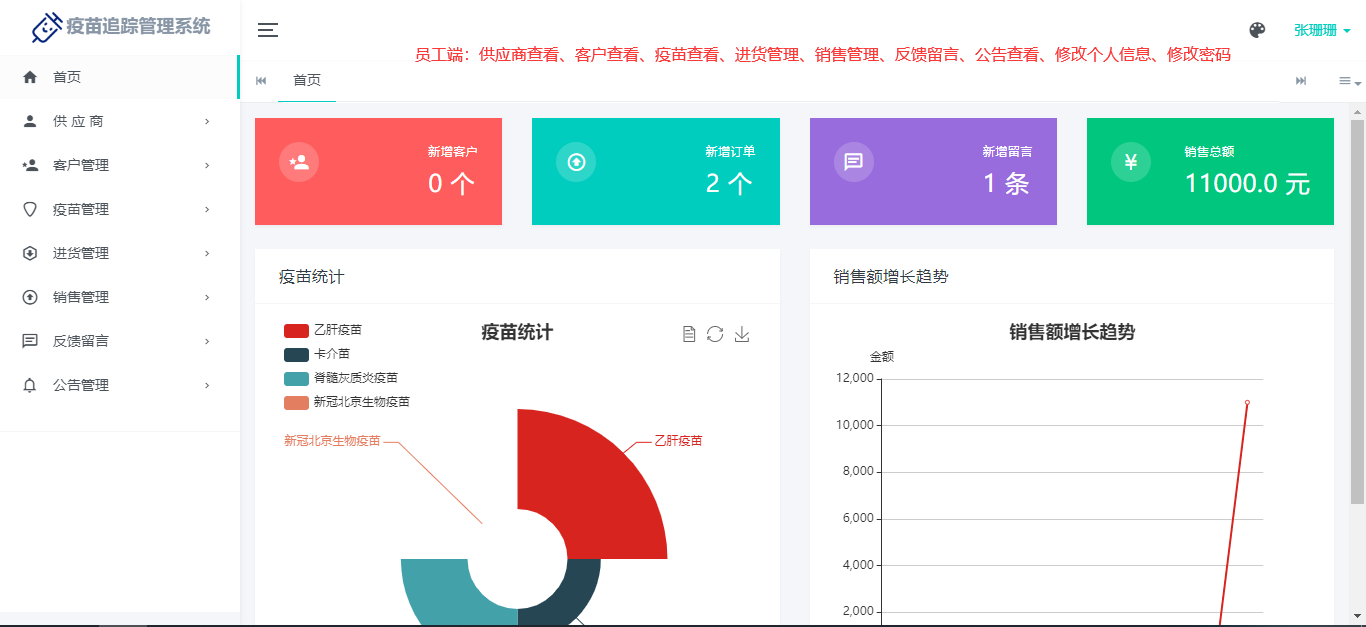Click the 疫苗统计 panel header
Image resolution: width=1366 pixels, height=627 pixels.
click(x=517, y=276)
